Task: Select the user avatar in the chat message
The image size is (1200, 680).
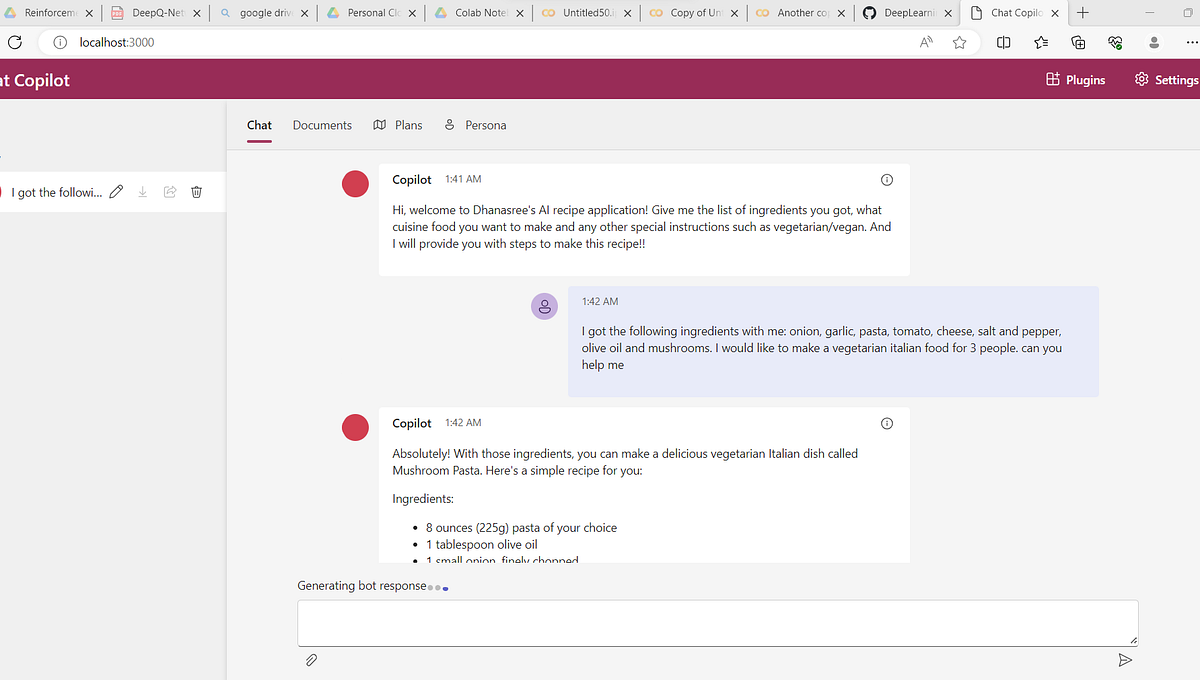Action: click(x=544, y=305)
